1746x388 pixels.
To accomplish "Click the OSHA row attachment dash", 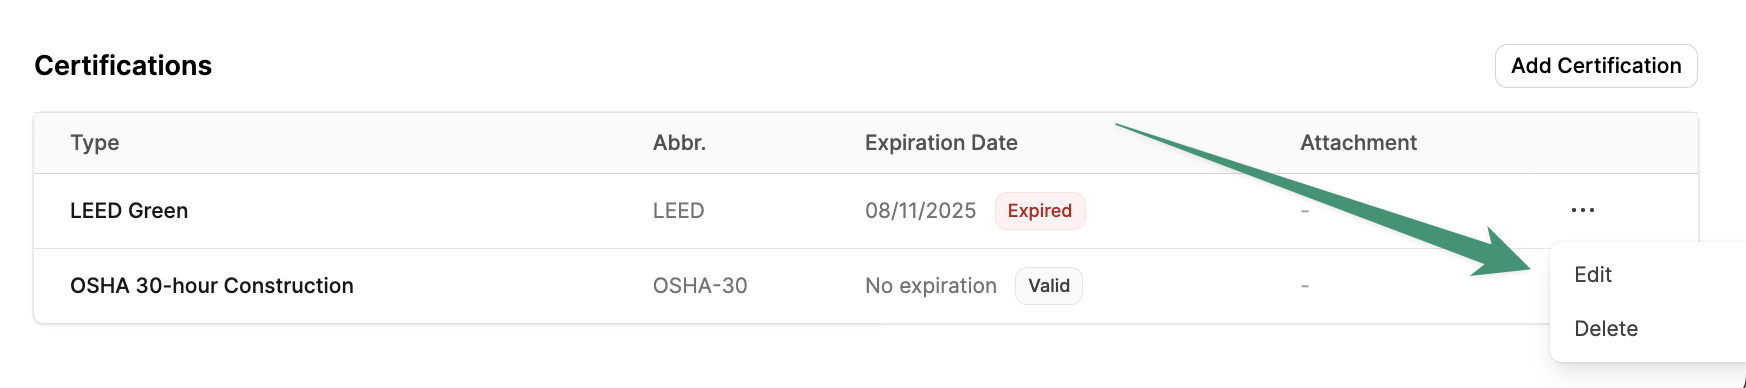I will (x=1305, y=286).
